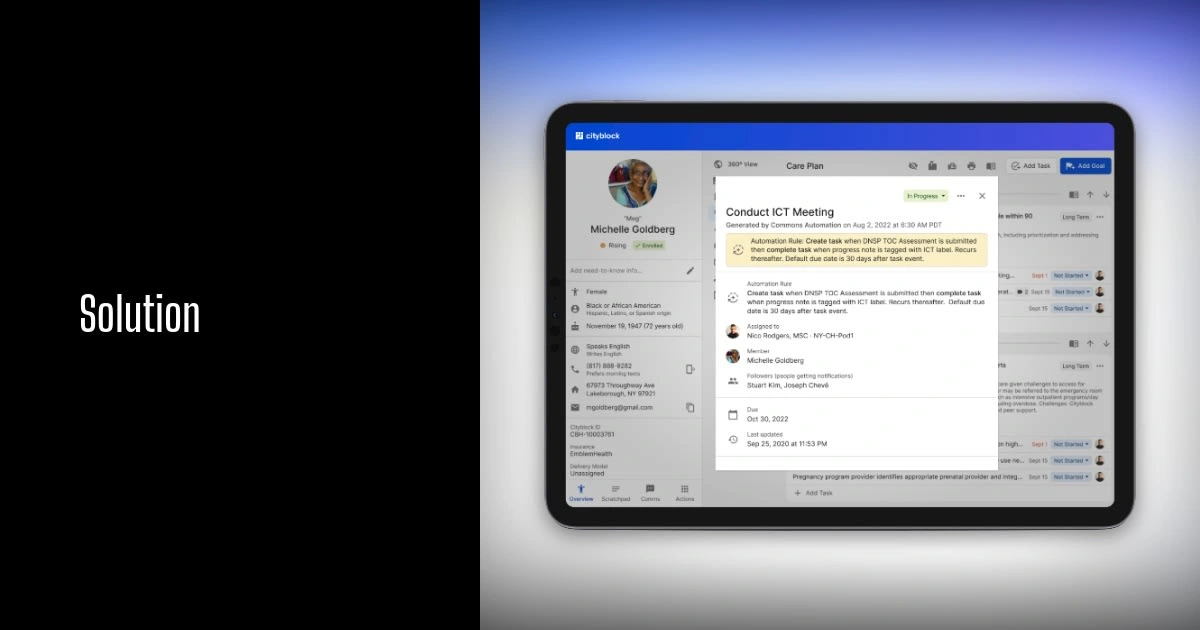Copy the email address with copy icon
This screenshot has height=630, width=1200.
[690, 407]
